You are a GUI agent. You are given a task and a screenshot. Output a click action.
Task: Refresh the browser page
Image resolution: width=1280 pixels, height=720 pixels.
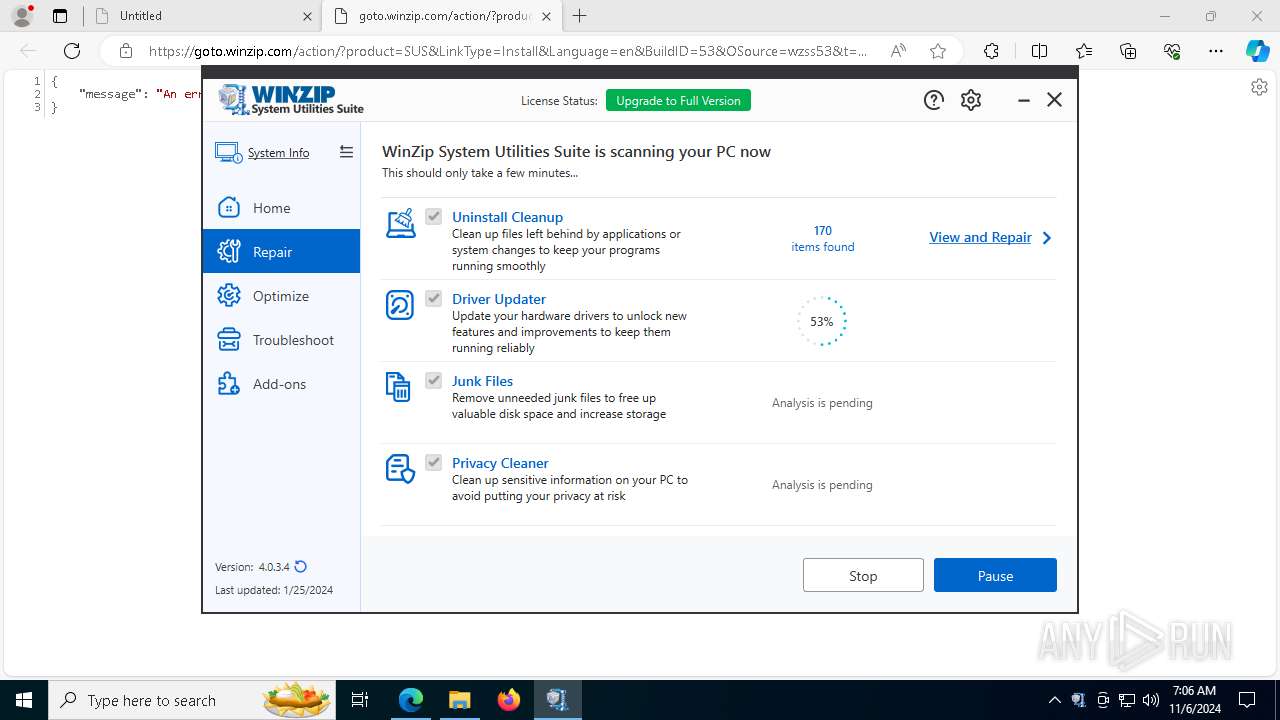pos(72,51)
